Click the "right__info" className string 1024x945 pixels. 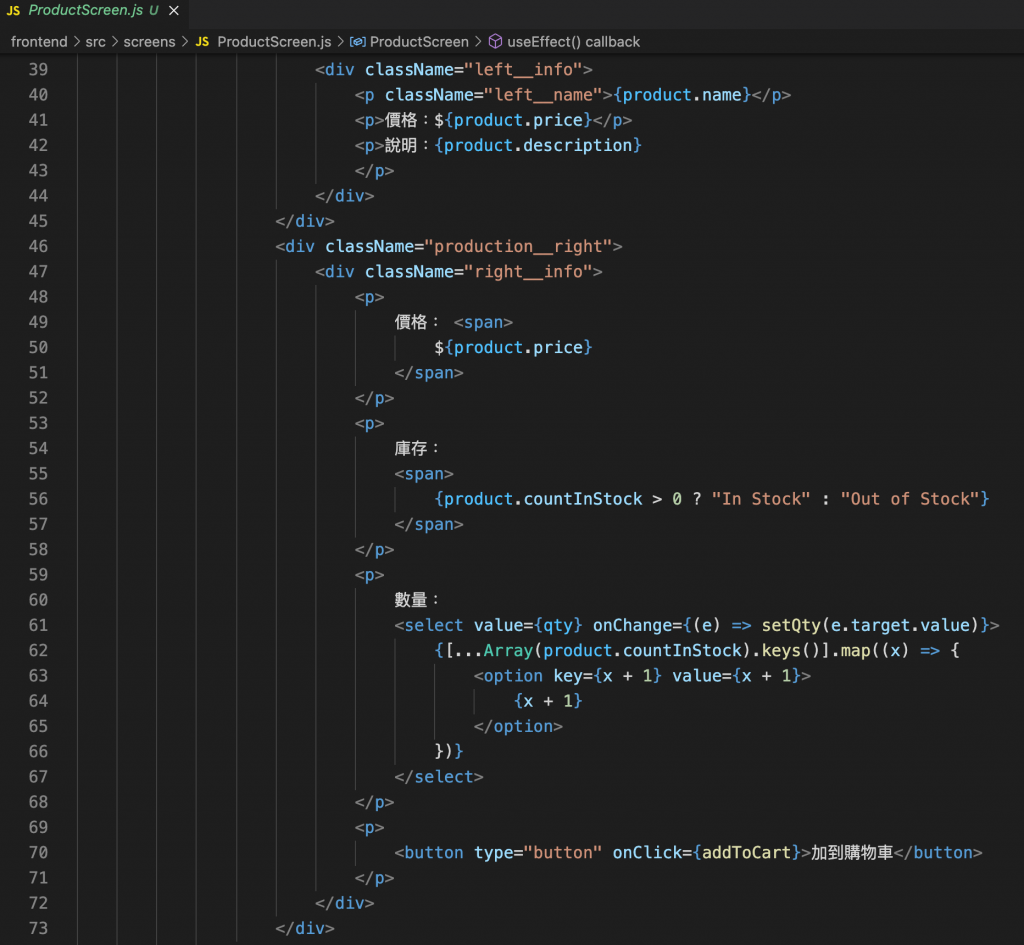coord(528,272)
